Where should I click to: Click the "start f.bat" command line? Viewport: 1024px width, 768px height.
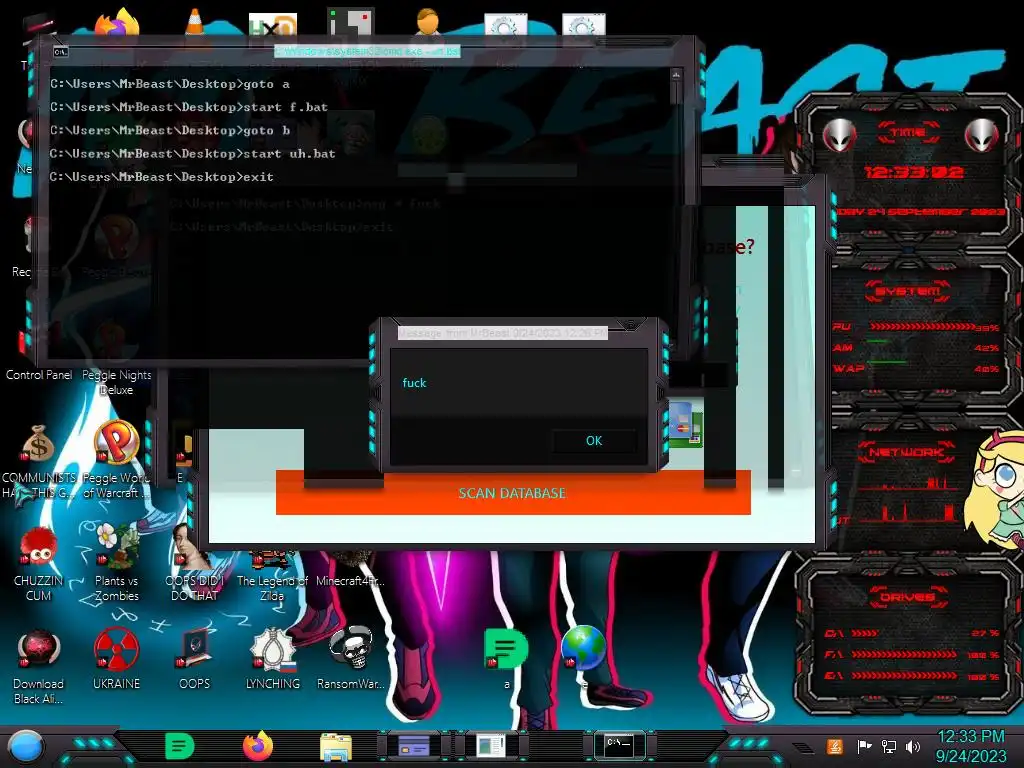[189, 107]
